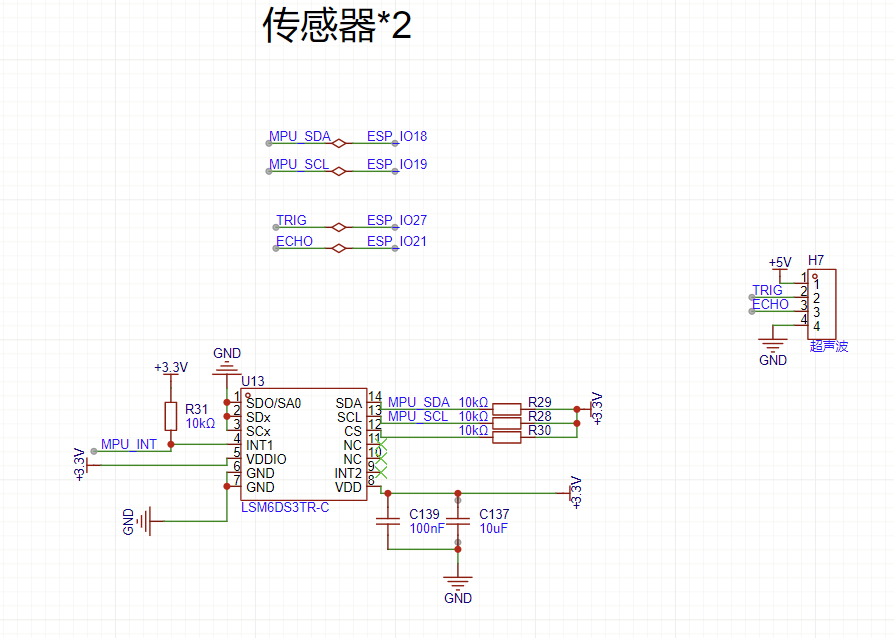
Task: Select the R31 resistor symbol
Action: pyautogui.click(x=170, y=416)
